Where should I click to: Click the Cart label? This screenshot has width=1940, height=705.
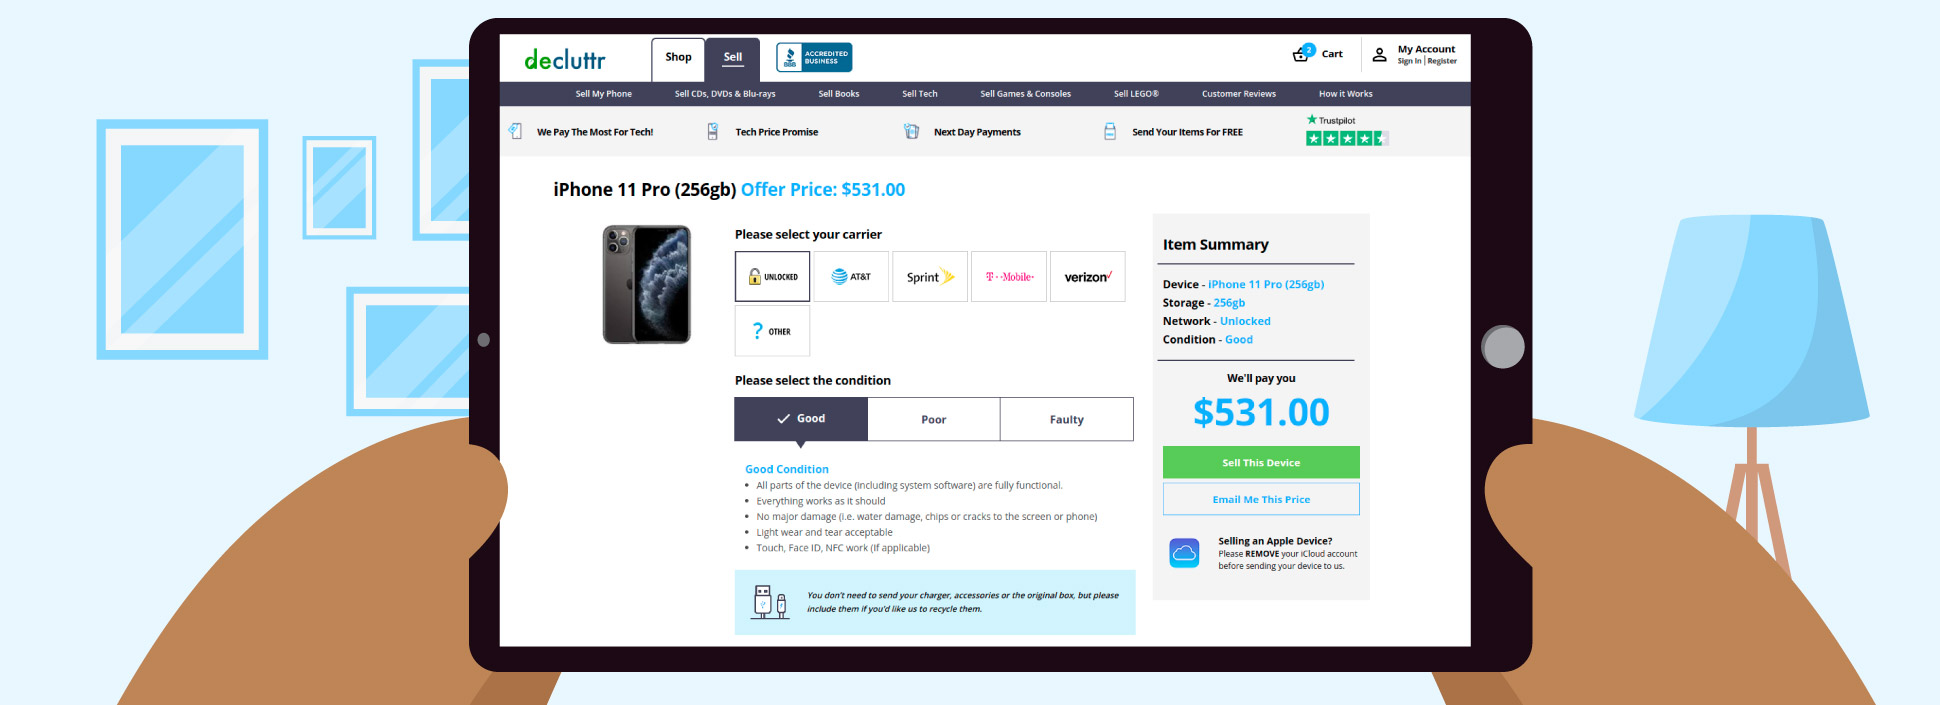click(1332, 54)
